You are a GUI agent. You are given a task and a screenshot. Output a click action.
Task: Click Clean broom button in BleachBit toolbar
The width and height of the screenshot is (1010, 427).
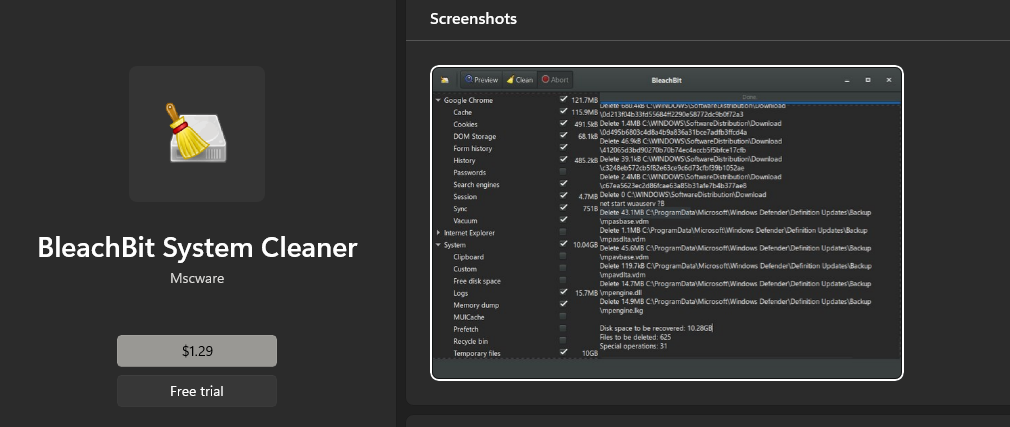(520, 80)
